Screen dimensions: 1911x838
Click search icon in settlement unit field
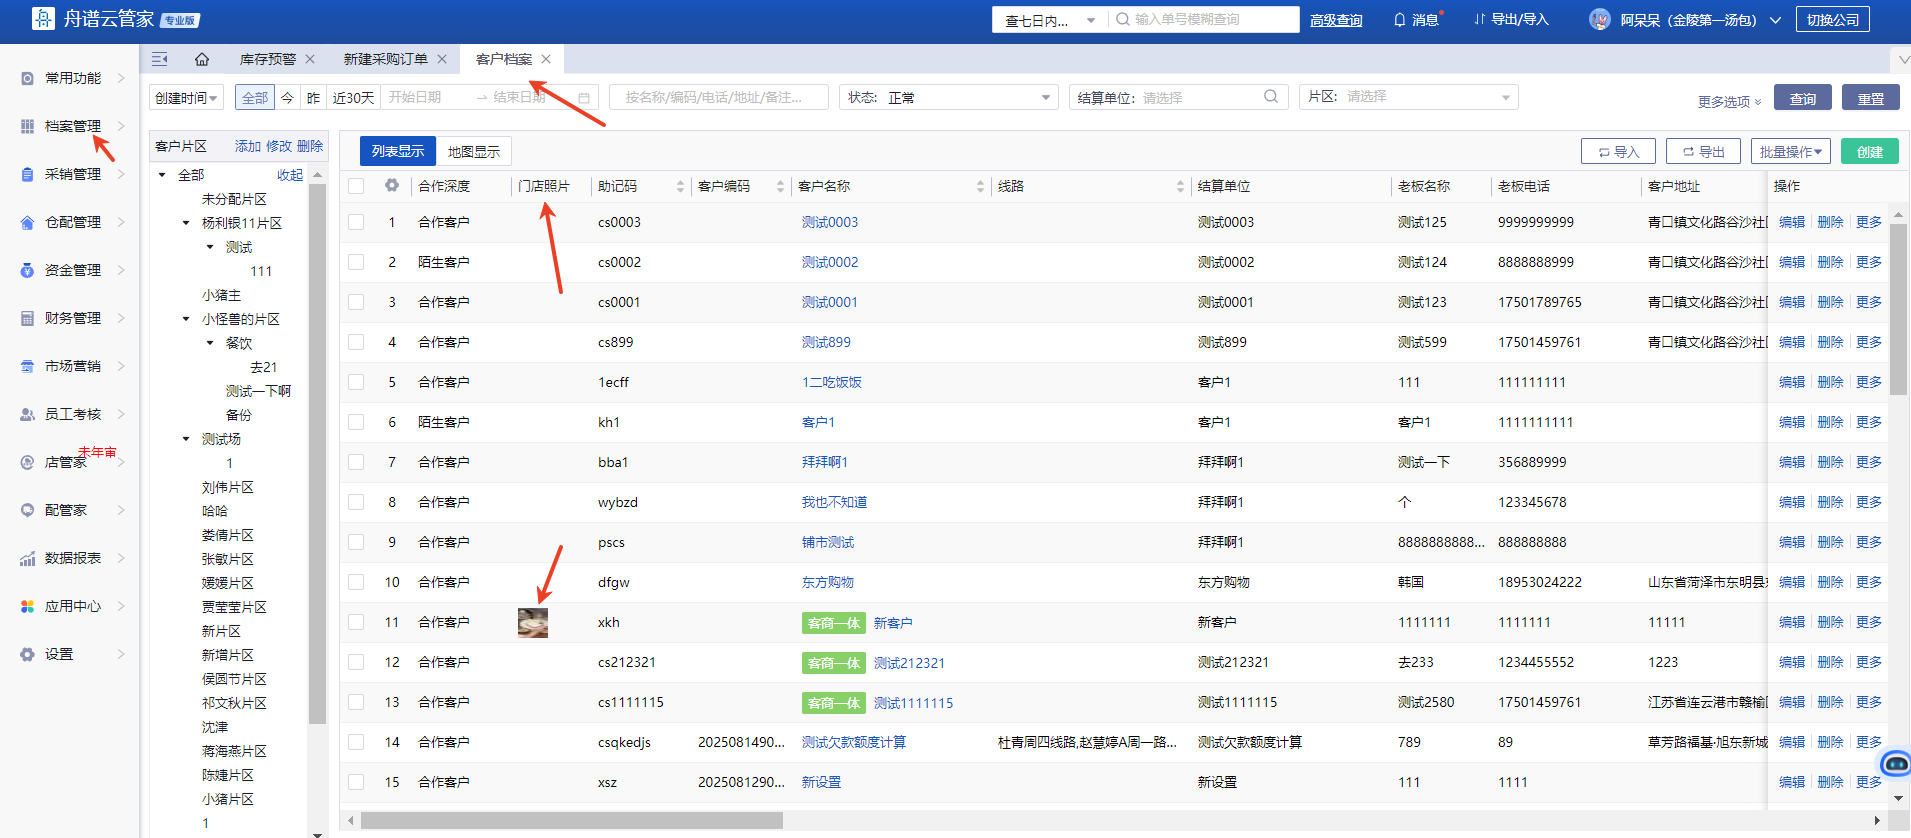pyautogui.click(x=1270, y=97)
